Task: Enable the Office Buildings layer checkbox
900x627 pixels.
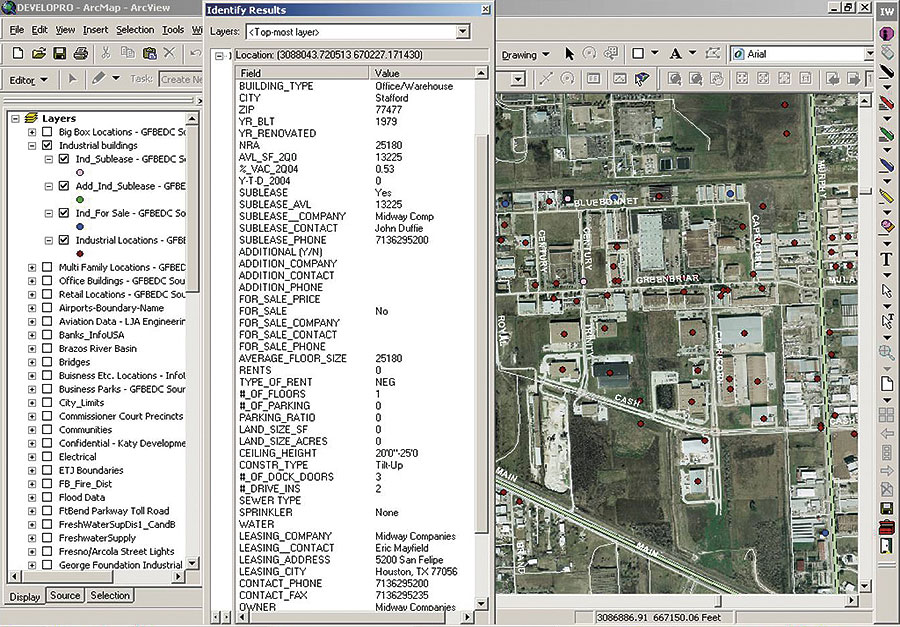Action: pyautogui.click(x=47, y=281)
